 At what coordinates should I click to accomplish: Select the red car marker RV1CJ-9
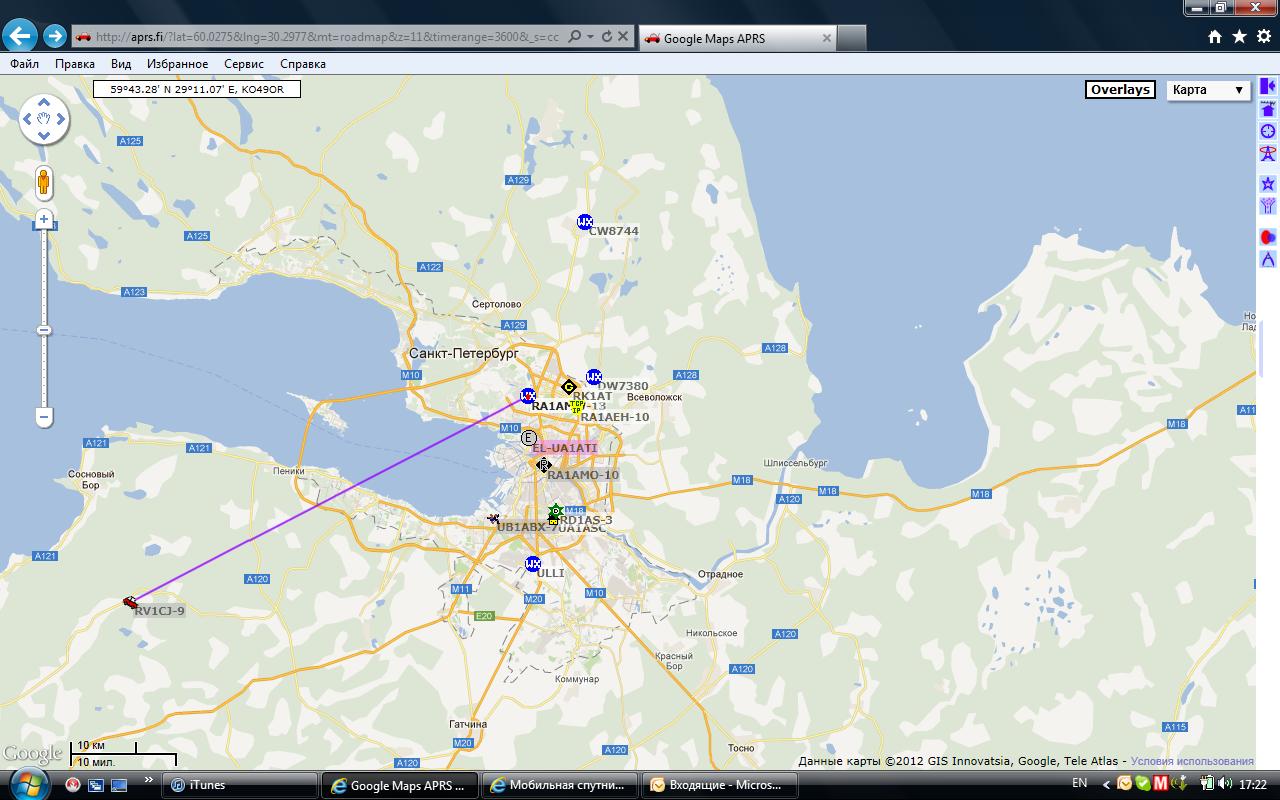coord(130,602)
